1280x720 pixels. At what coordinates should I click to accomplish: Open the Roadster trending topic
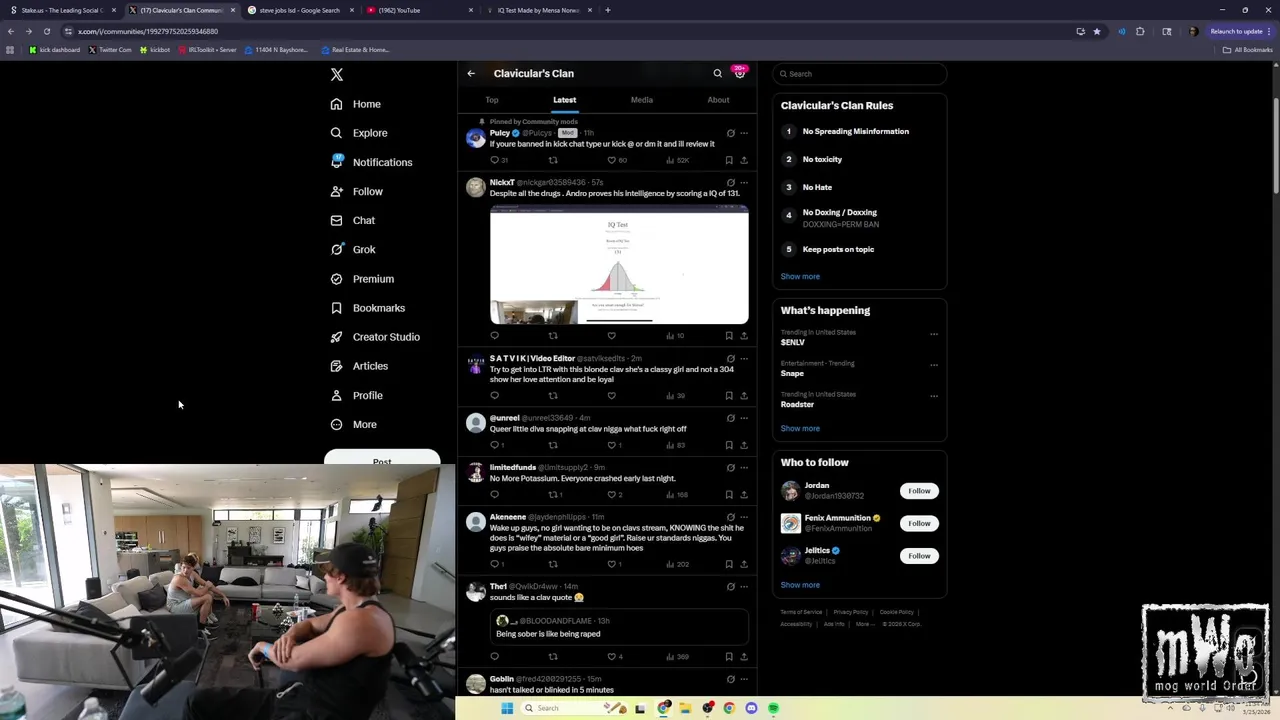pos(797,404)
